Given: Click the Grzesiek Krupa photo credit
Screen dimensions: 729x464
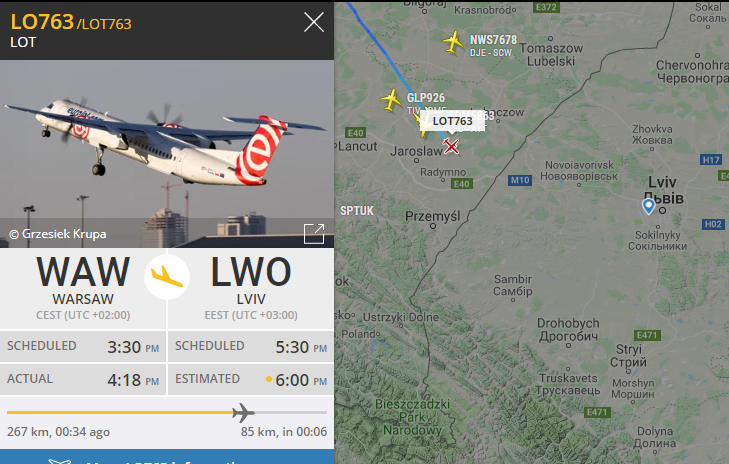Looking at the screenshot, I should 58,234.
